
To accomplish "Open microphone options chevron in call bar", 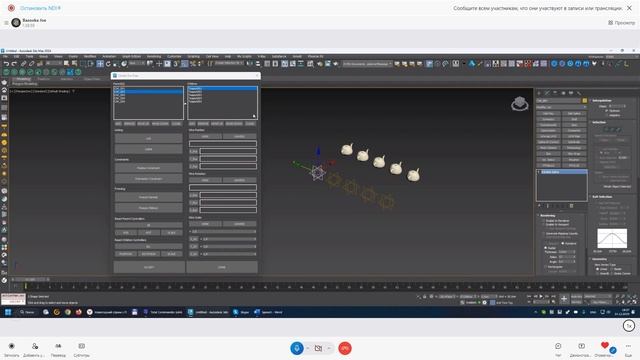I will click(307, 348).
